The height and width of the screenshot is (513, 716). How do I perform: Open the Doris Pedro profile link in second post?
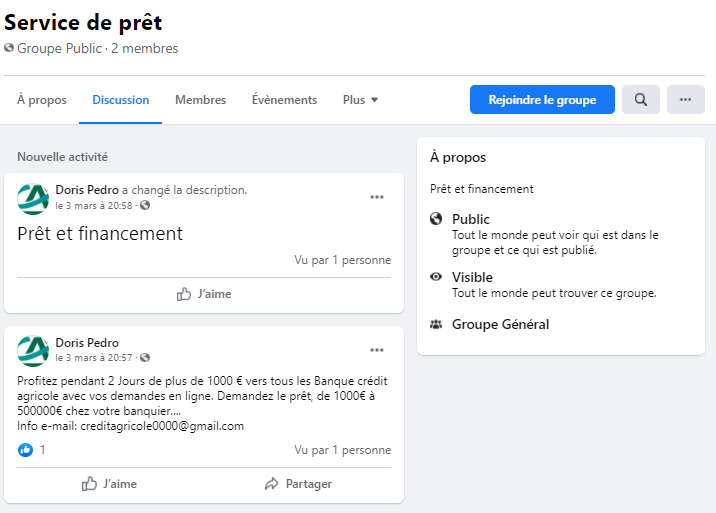coord(87,343)
